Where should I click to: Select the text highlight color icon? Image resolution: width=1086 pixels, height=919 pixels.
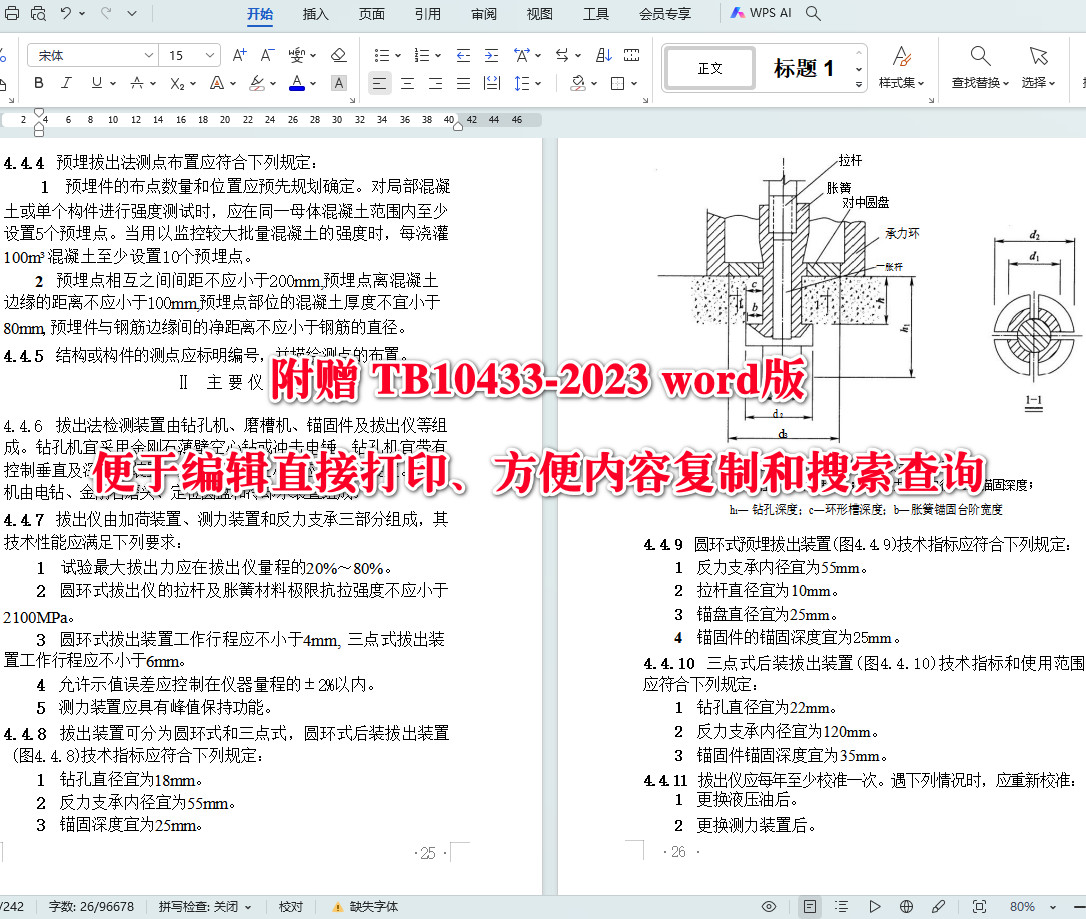tap(257, 83)
